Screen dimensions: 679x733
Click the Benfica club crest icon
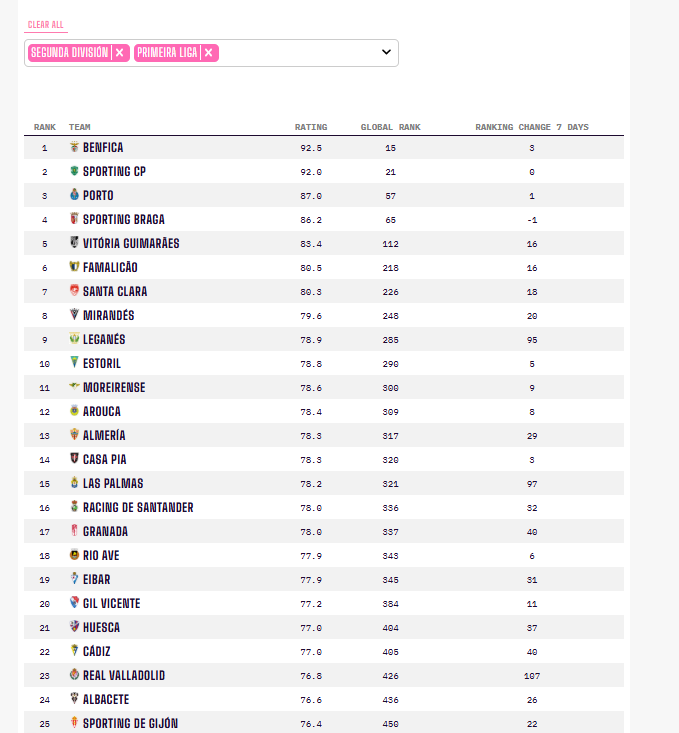click(74, 147)
